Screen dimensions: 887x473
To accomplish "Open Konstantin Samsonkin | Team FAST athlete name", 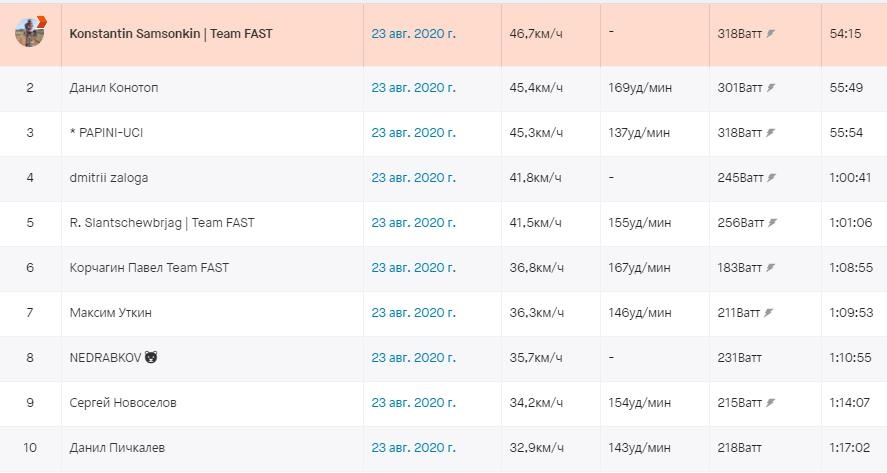I will tap(171, 33).
